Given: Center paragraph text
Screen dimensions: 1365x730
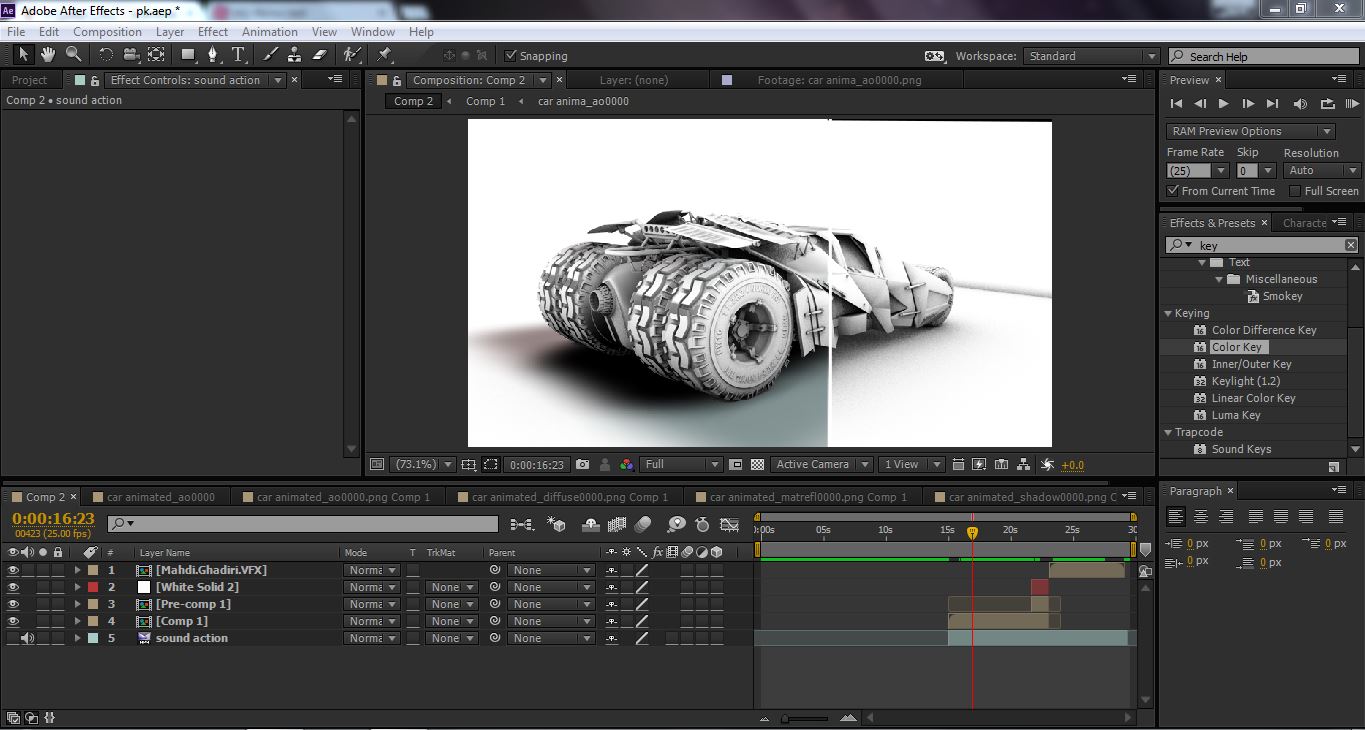Looking at the screenshot, I should tap(1200, 517).
